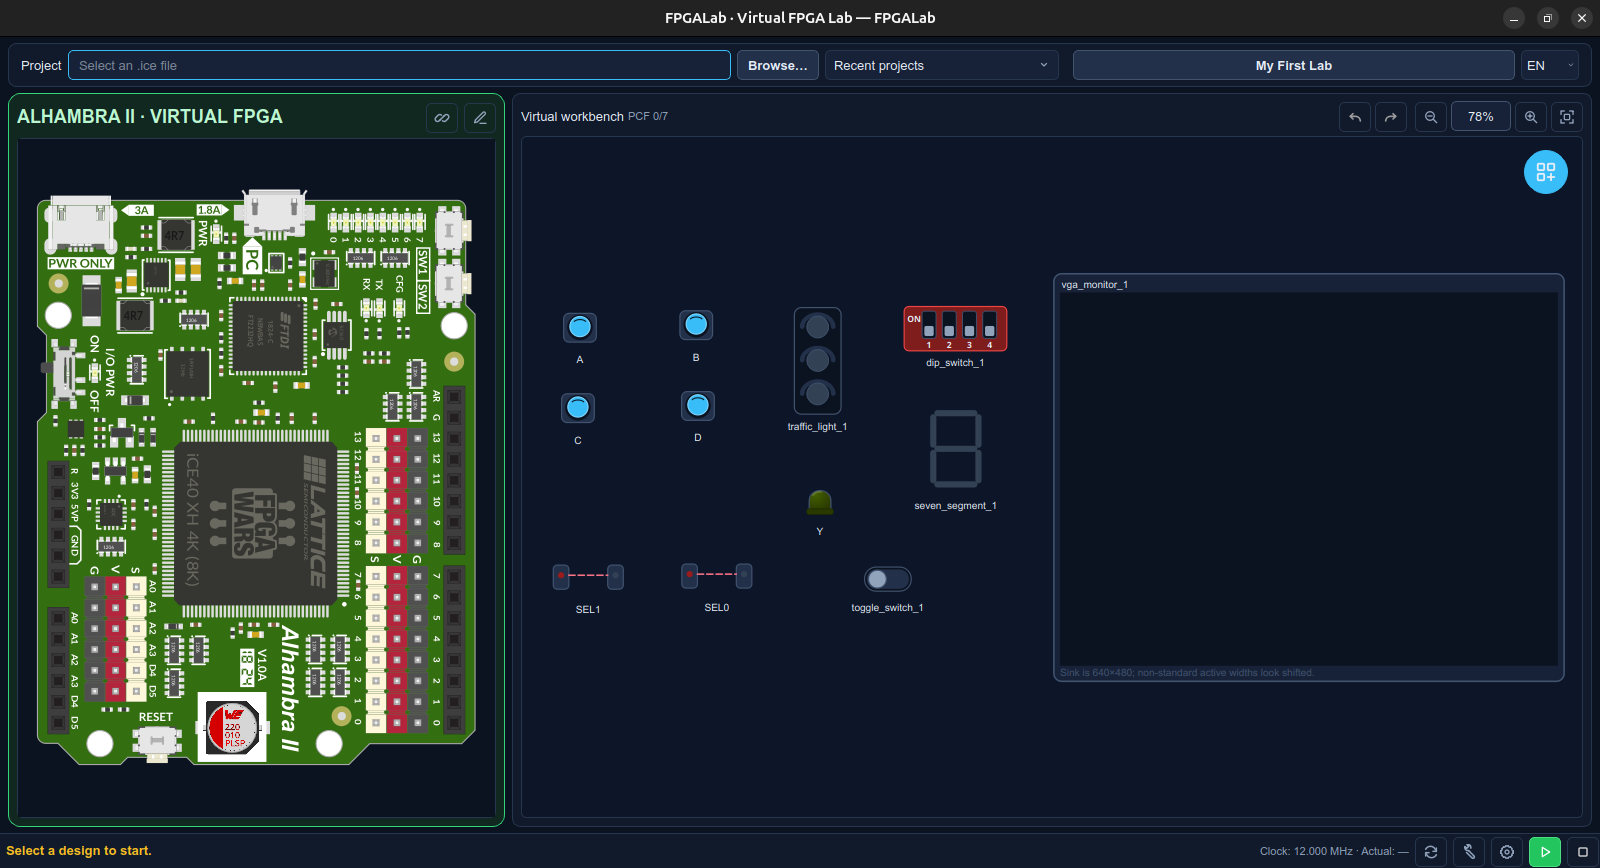Screen dimensions: 1600x868
Task: Toggle DIP switch 3
Action: [969, 326]
